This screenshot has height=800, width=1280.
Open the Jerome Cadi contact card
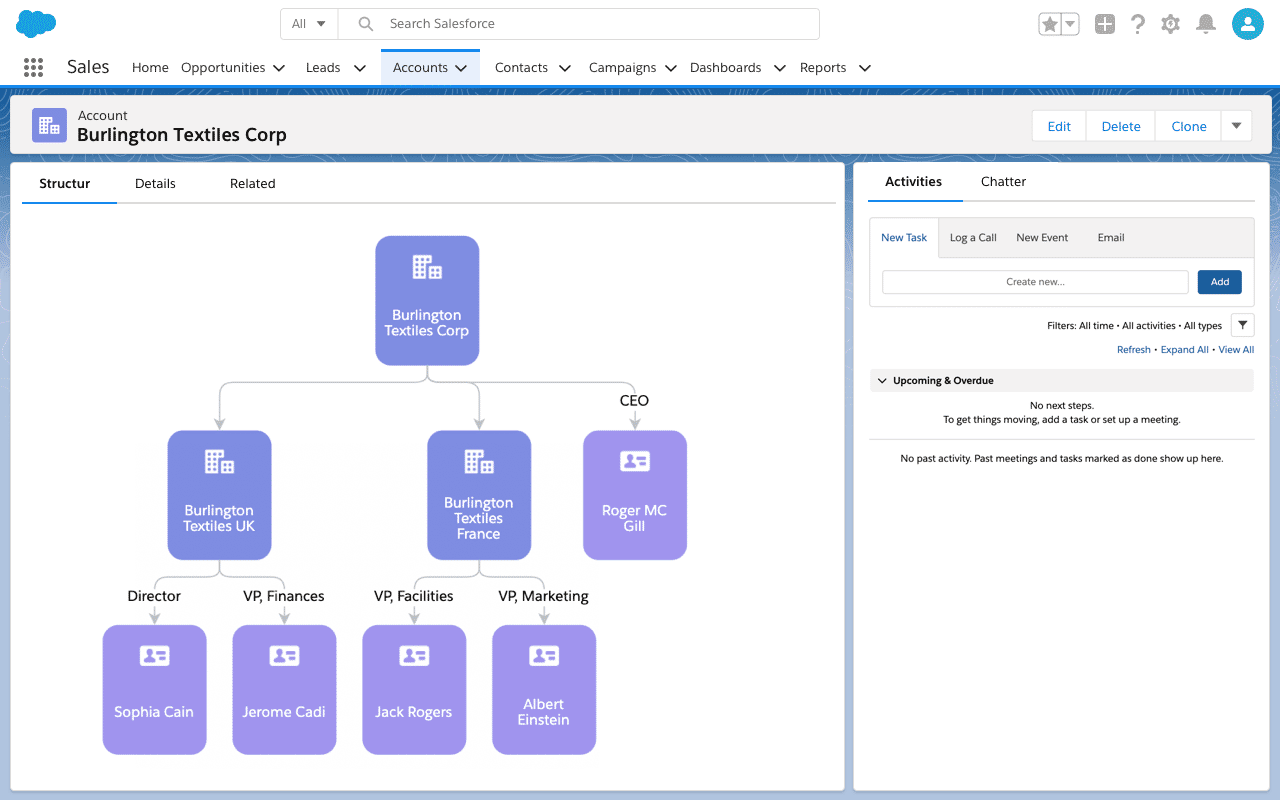pyautogui.click(x=284, y=690)
